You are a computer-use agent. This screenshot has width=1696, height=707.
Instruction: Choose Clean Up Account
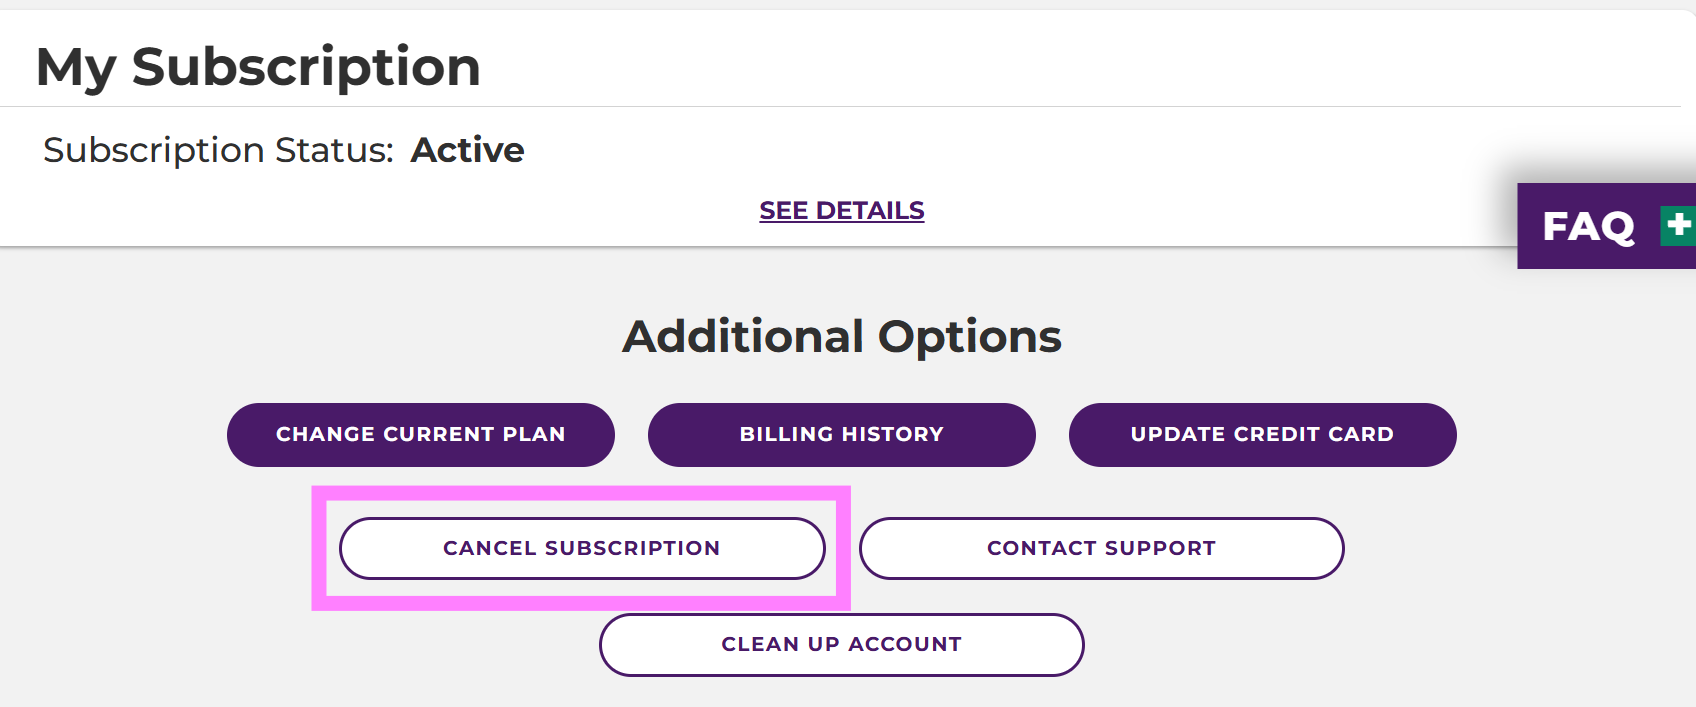click(x=841, y=645)
